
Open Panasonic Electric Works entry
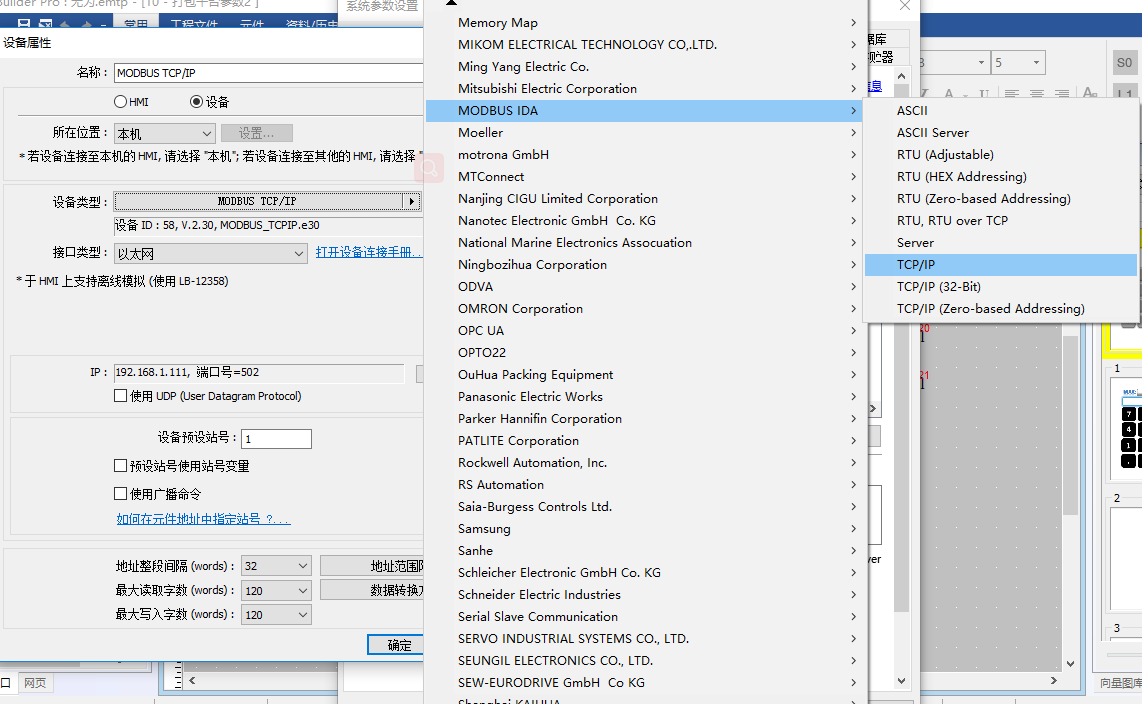(645, 397)
